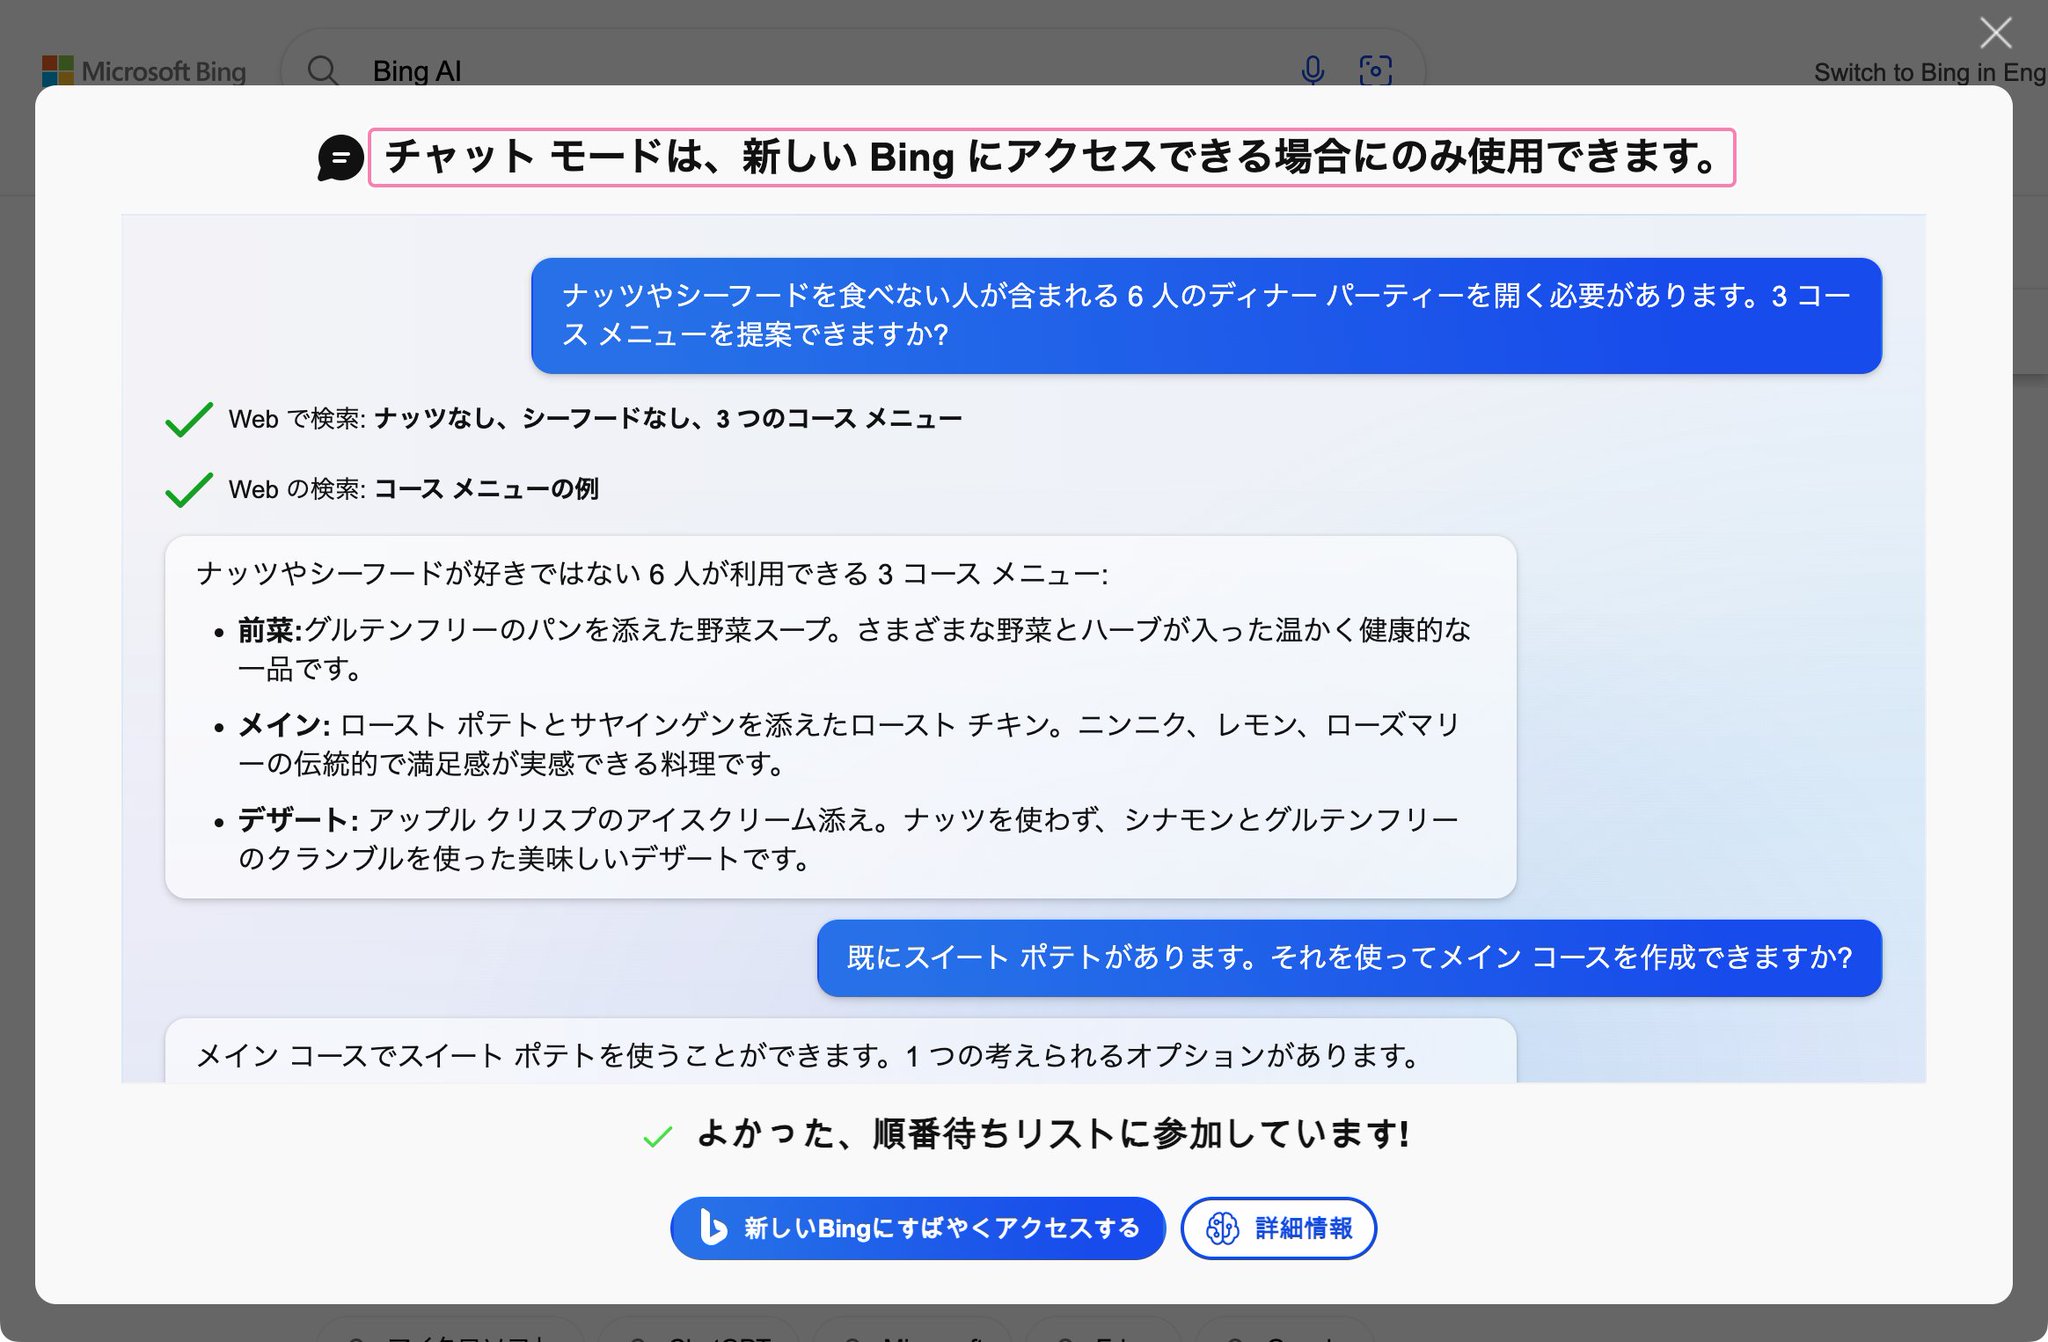The height and width of the screenshot is (1342, 2048).
Task: Click the メイン bullet item
Action: click(x=848, y=744)
